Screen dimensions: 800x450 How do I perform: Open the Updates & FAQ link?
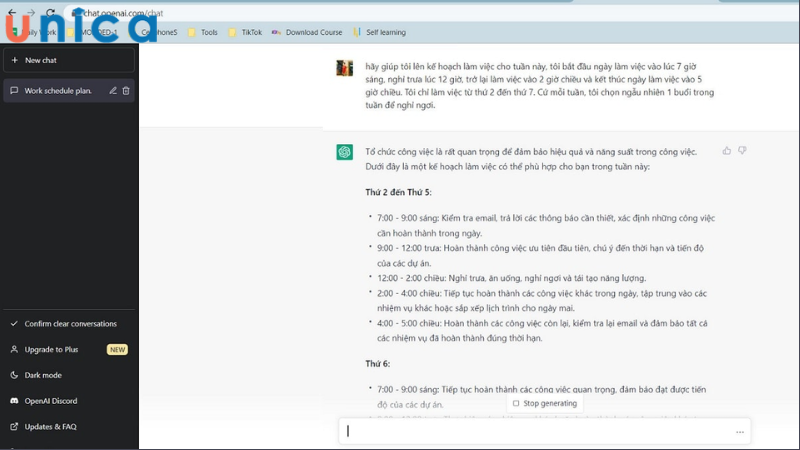click(x=50, y=427)
